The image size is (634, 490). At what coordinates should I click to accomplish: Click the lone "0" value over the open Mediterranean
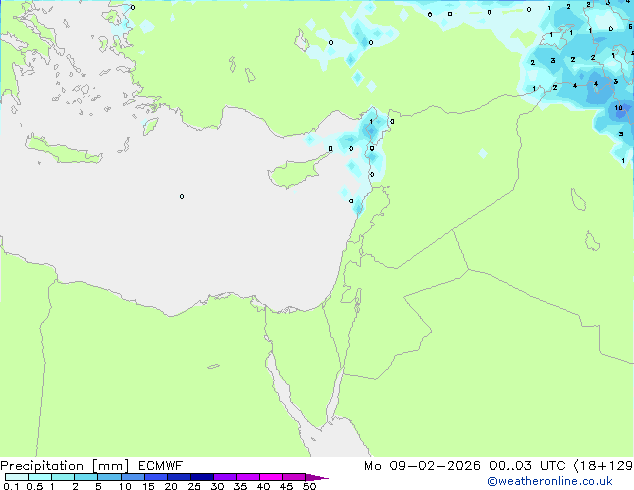[182, 196]
